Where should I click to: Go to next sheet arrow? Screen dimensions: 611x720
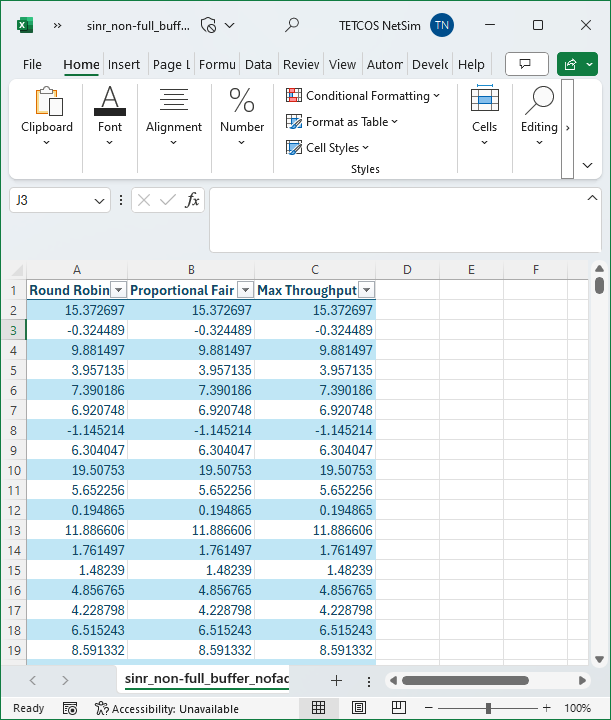click(65, 681)
